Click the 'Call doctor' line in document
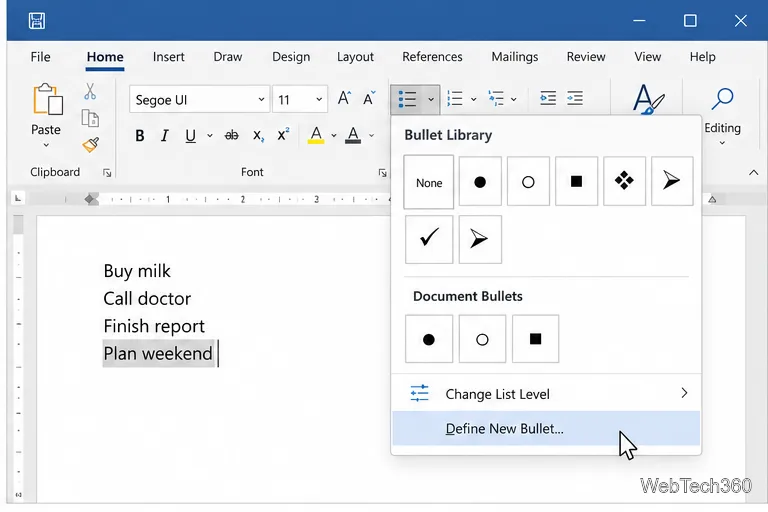Screen dimensions: 768x512 [147, 298]
